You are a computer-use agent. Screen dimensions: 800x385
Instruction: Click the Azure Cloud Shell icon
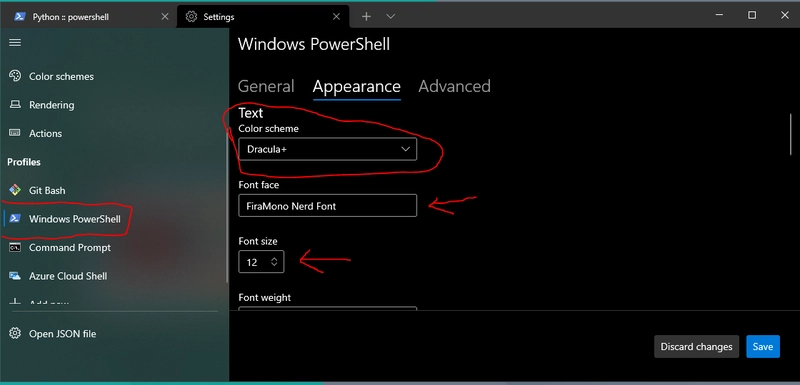(15, 276)
